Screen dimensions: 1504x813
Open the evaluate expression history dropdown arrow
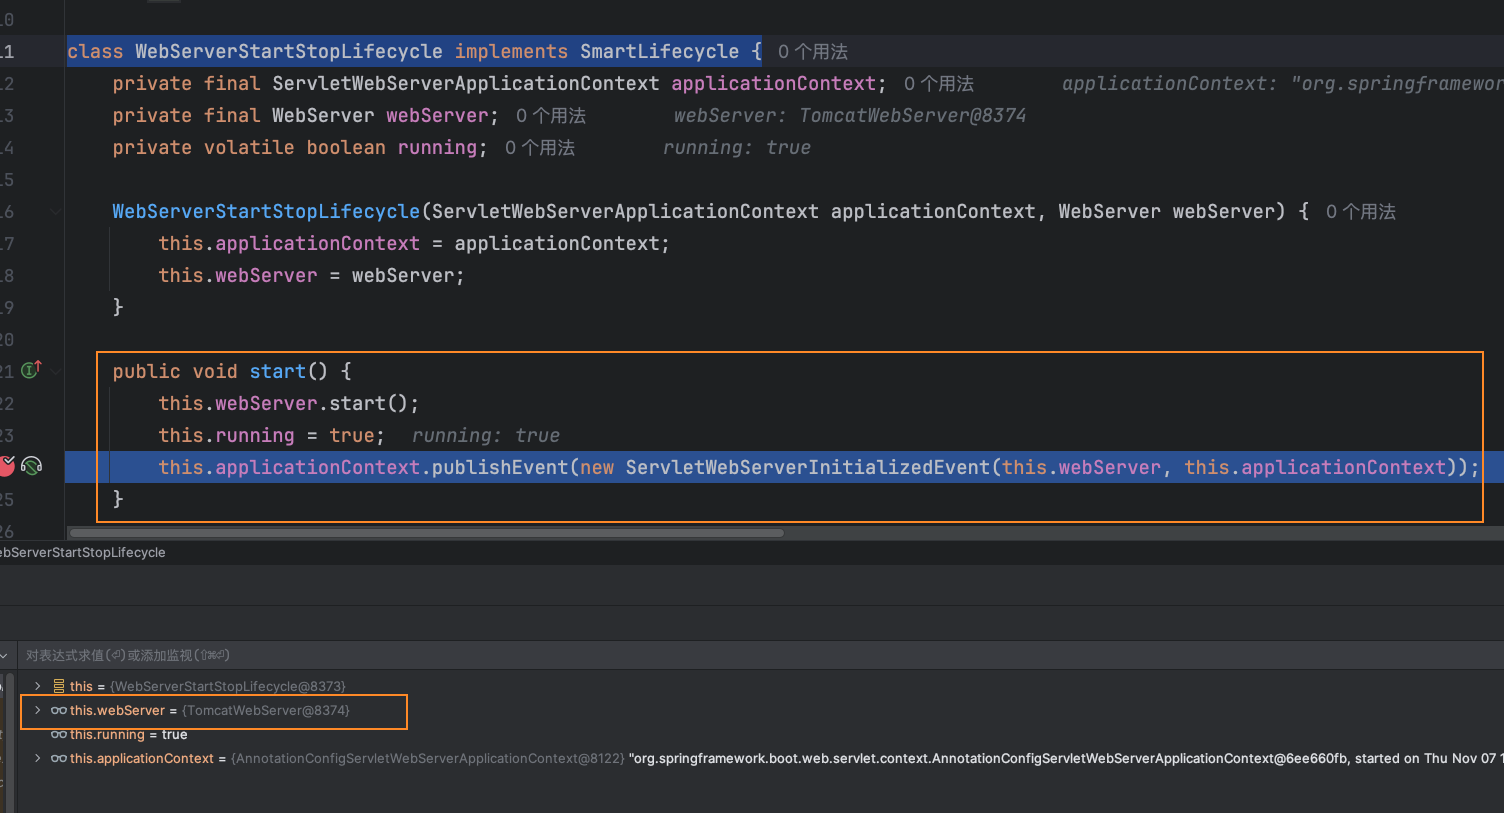coord(5,656)
